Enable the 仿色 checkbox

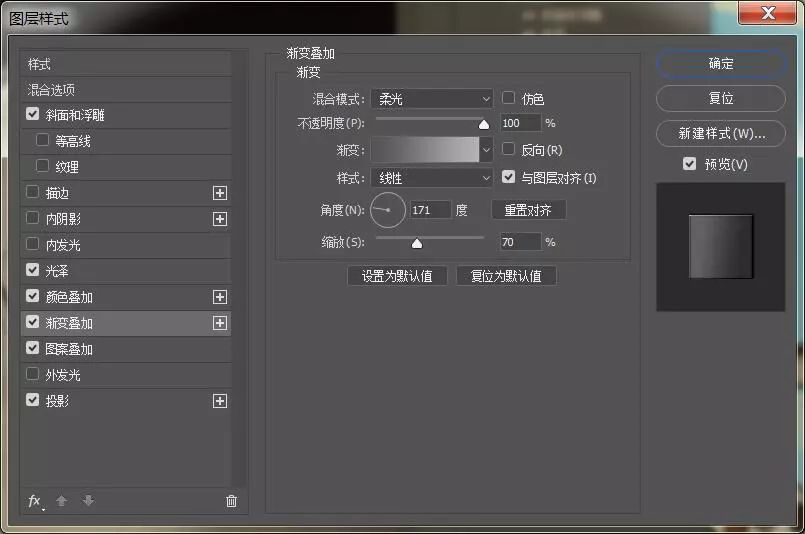(x=509, y=98)
